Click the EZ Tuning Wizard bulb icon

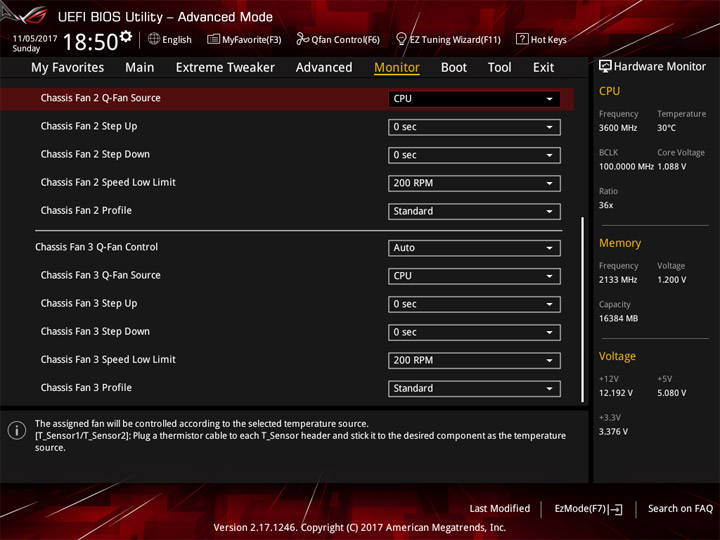pyautogui.click(x=401, y=39)
